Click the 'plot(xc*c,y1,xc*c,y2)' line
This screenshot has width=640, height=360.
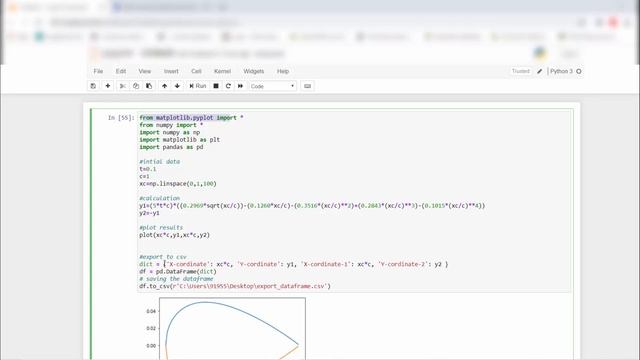pyautogui.click(x=174, y=235)
